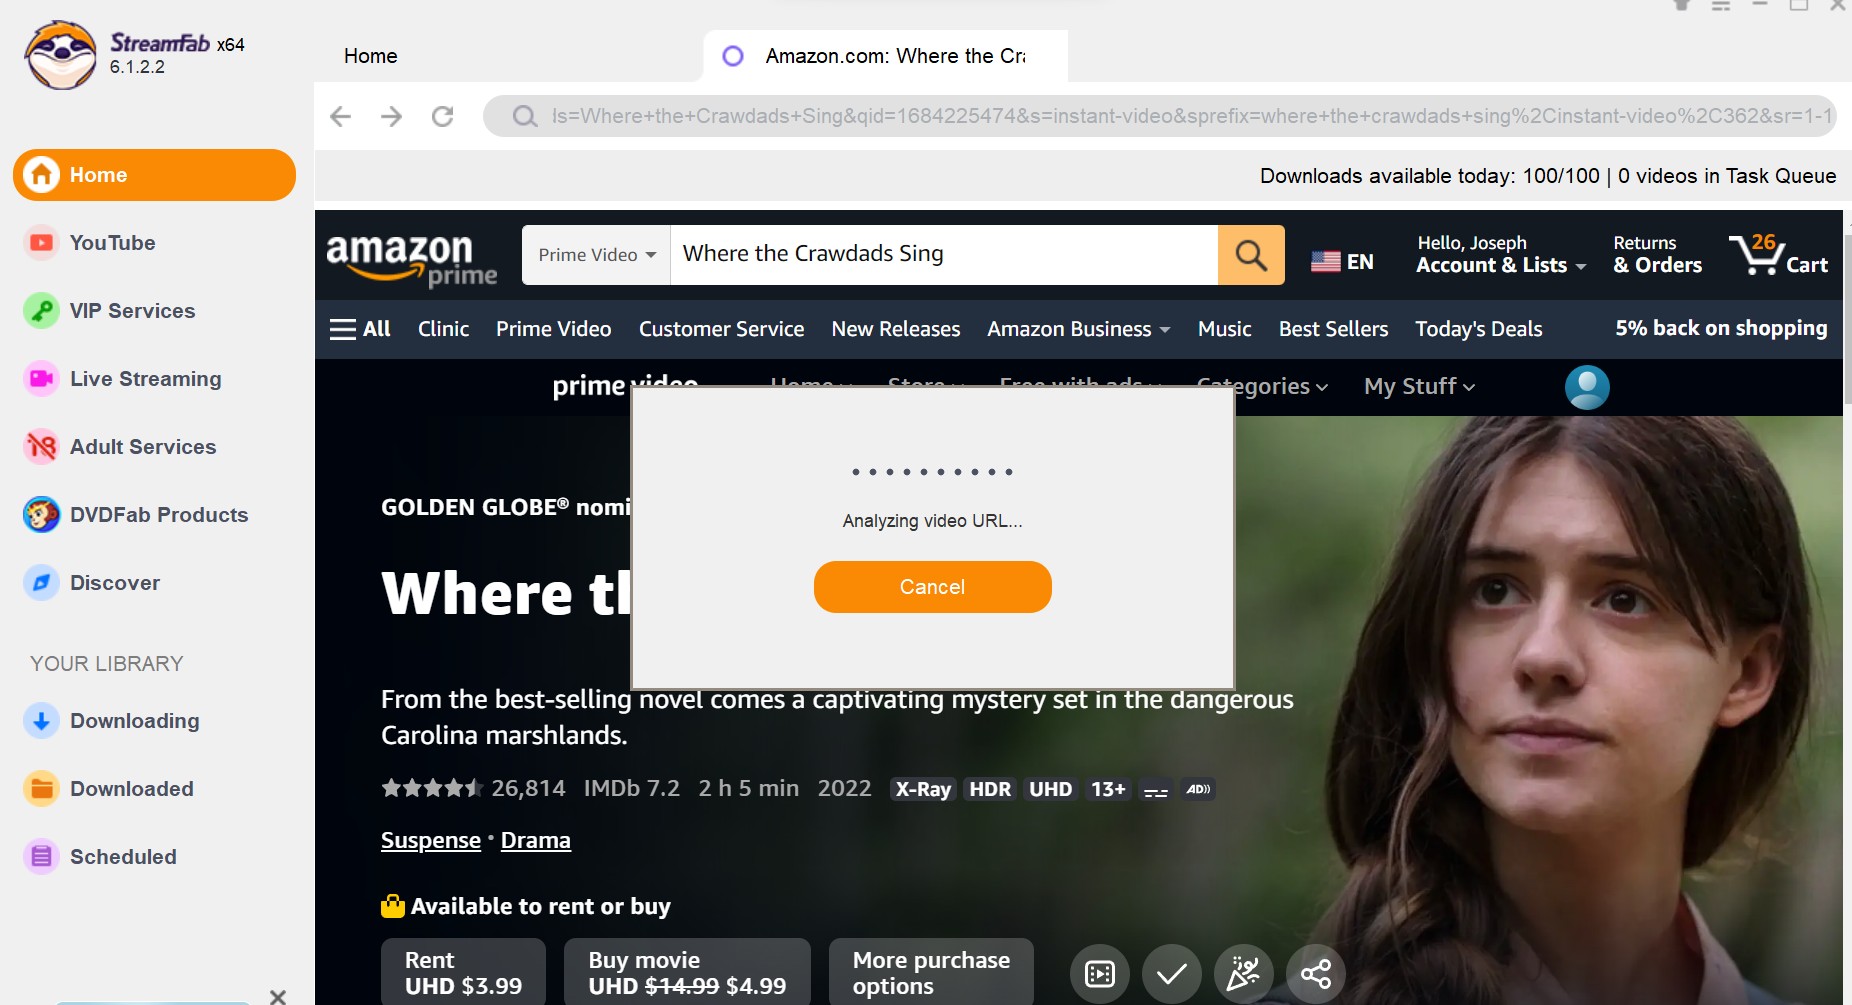Click Drama genre link
1852x1005 pixels.
[536, 841]
